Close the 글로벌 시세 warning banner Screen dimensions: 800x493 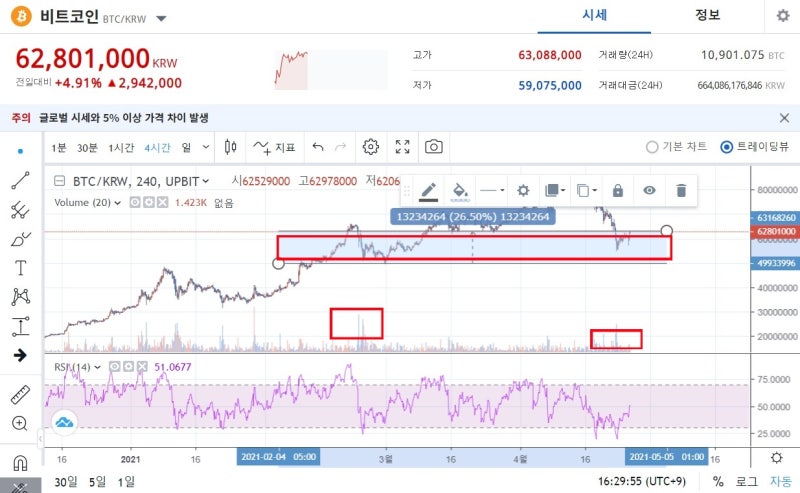click(x=784, y=118)
